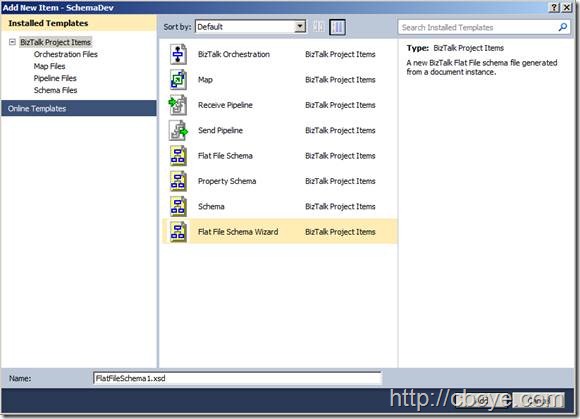Viewport: 580px width, 419px height.
Task: Select the Property Schema label
Action: click(227, 181)
